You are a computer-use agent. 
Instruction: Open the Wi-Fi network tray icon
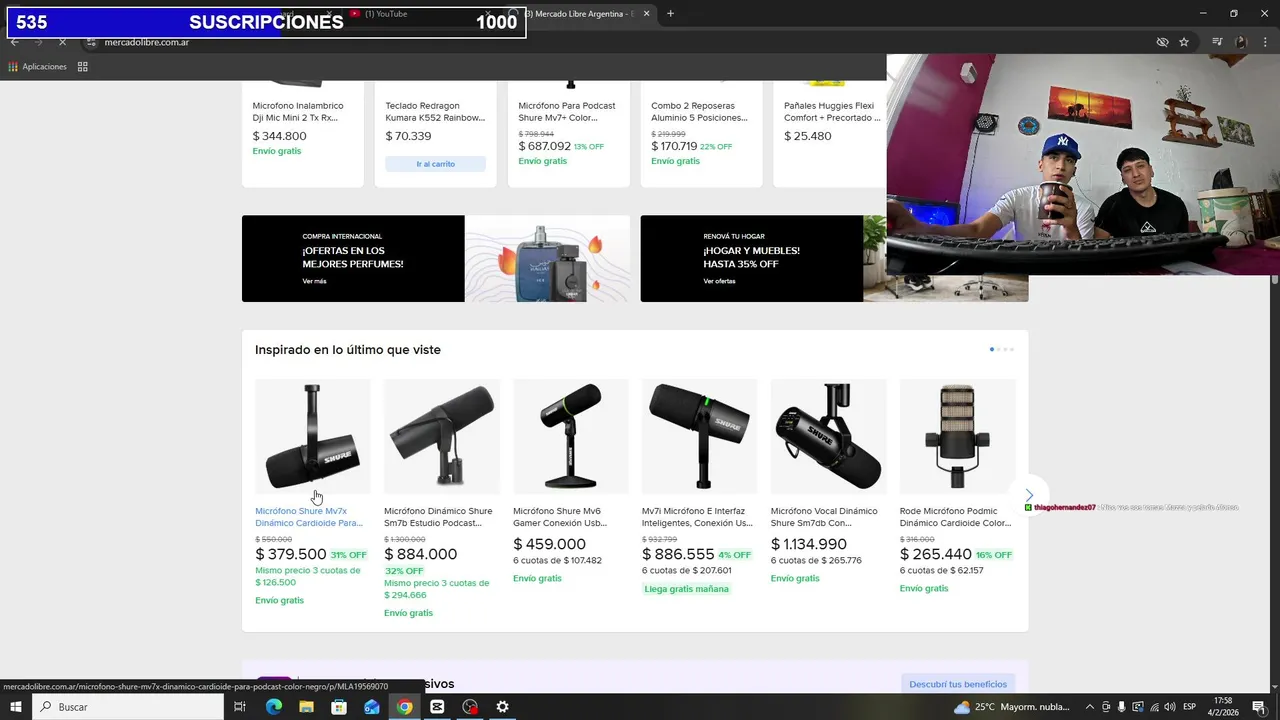(x=1155, y=707)
